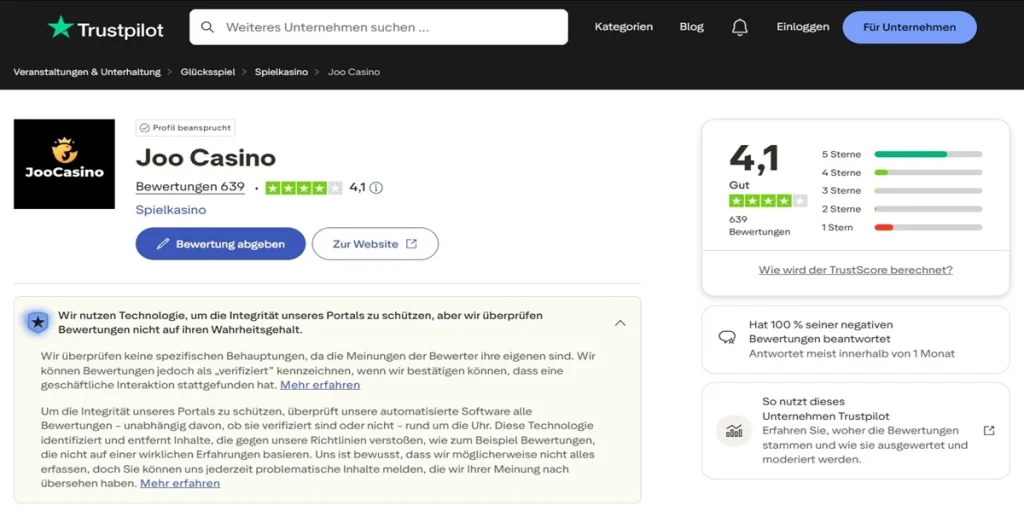
Task: Click the big '4,1' TrustScore number
Action: point(754,158)
